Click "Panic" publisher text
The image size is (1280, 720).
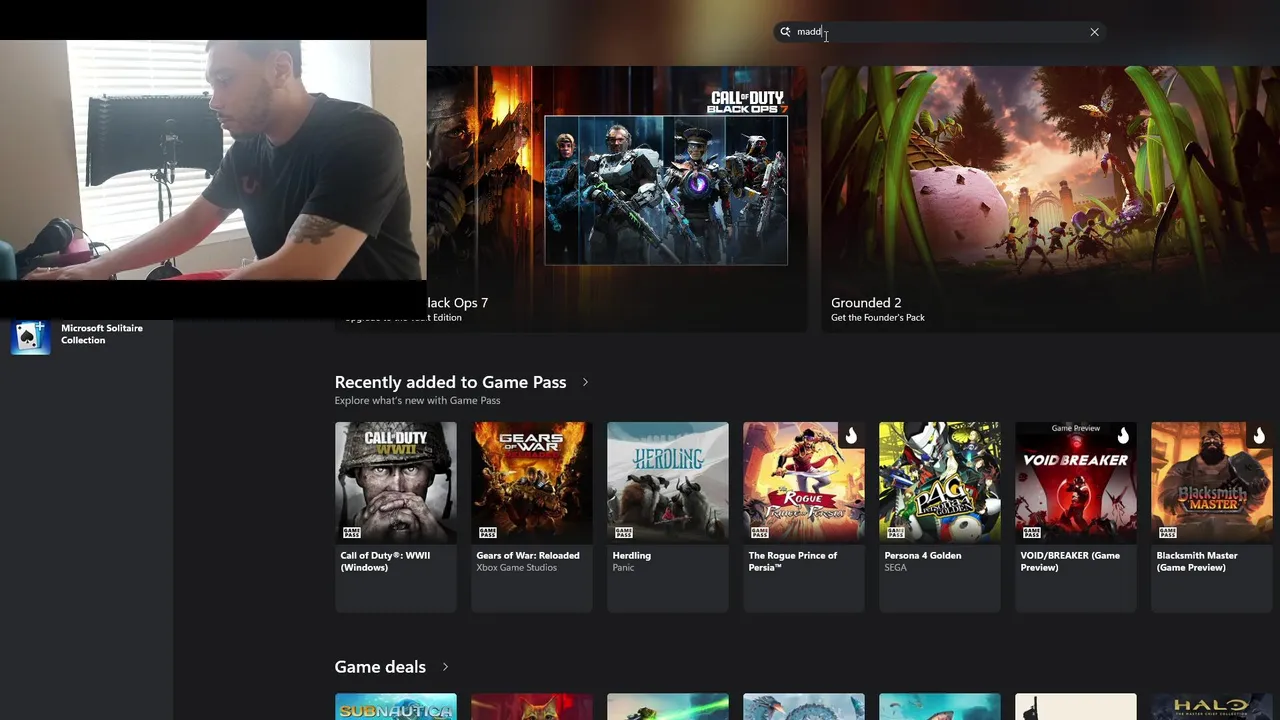coord(623,568)
